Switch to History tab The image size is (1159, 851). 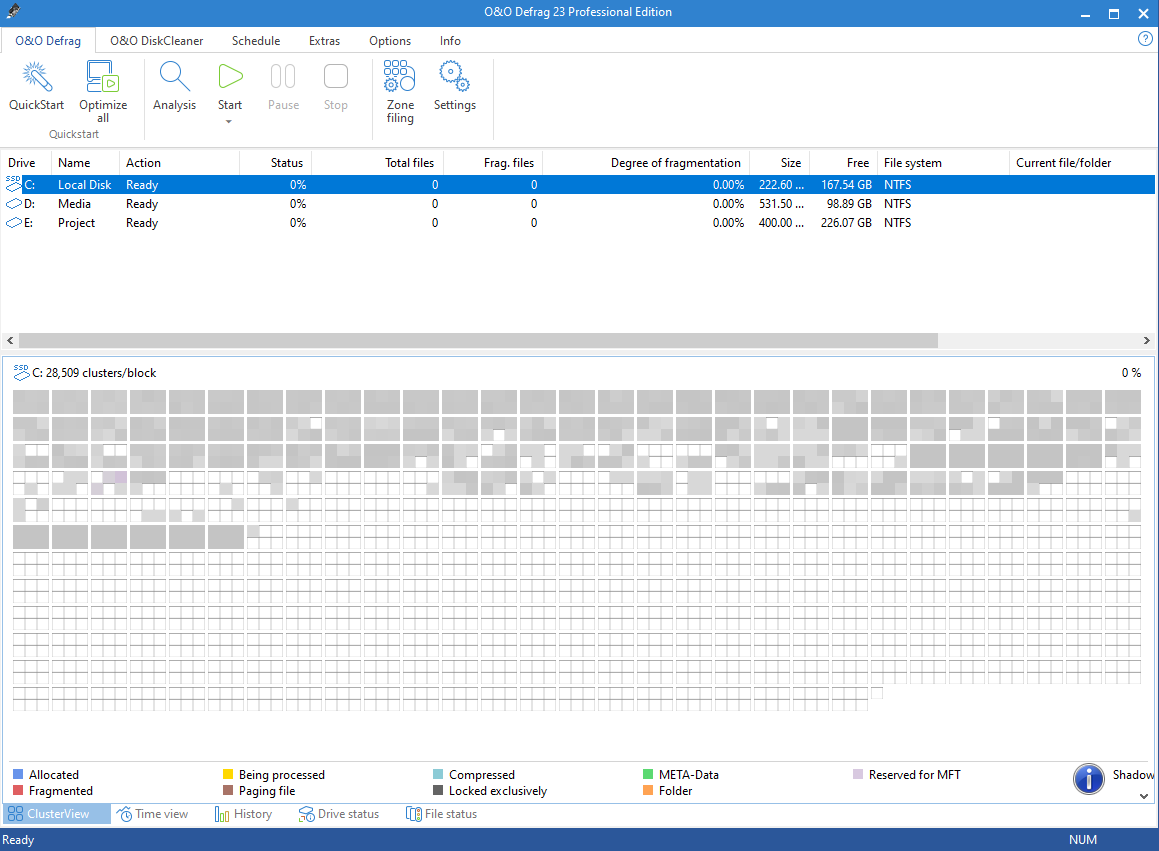coord(243,814)
